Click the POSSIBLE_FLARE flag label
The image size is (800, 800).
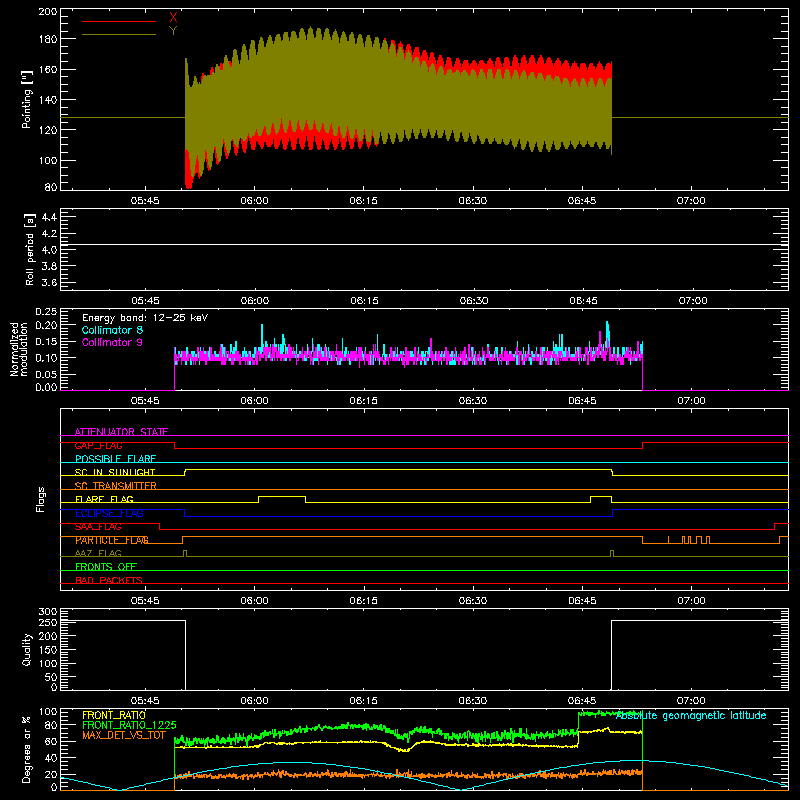(115, 459)
